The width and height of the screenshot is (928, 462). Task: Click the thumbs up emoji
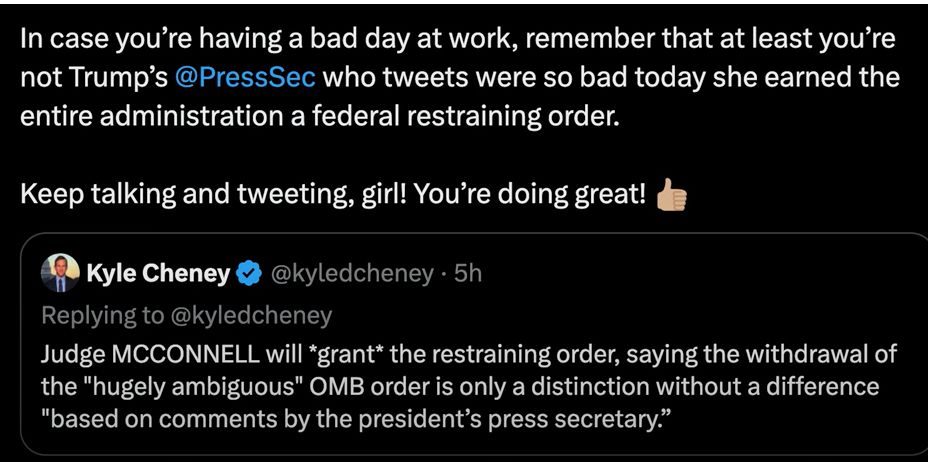(671, 195)
